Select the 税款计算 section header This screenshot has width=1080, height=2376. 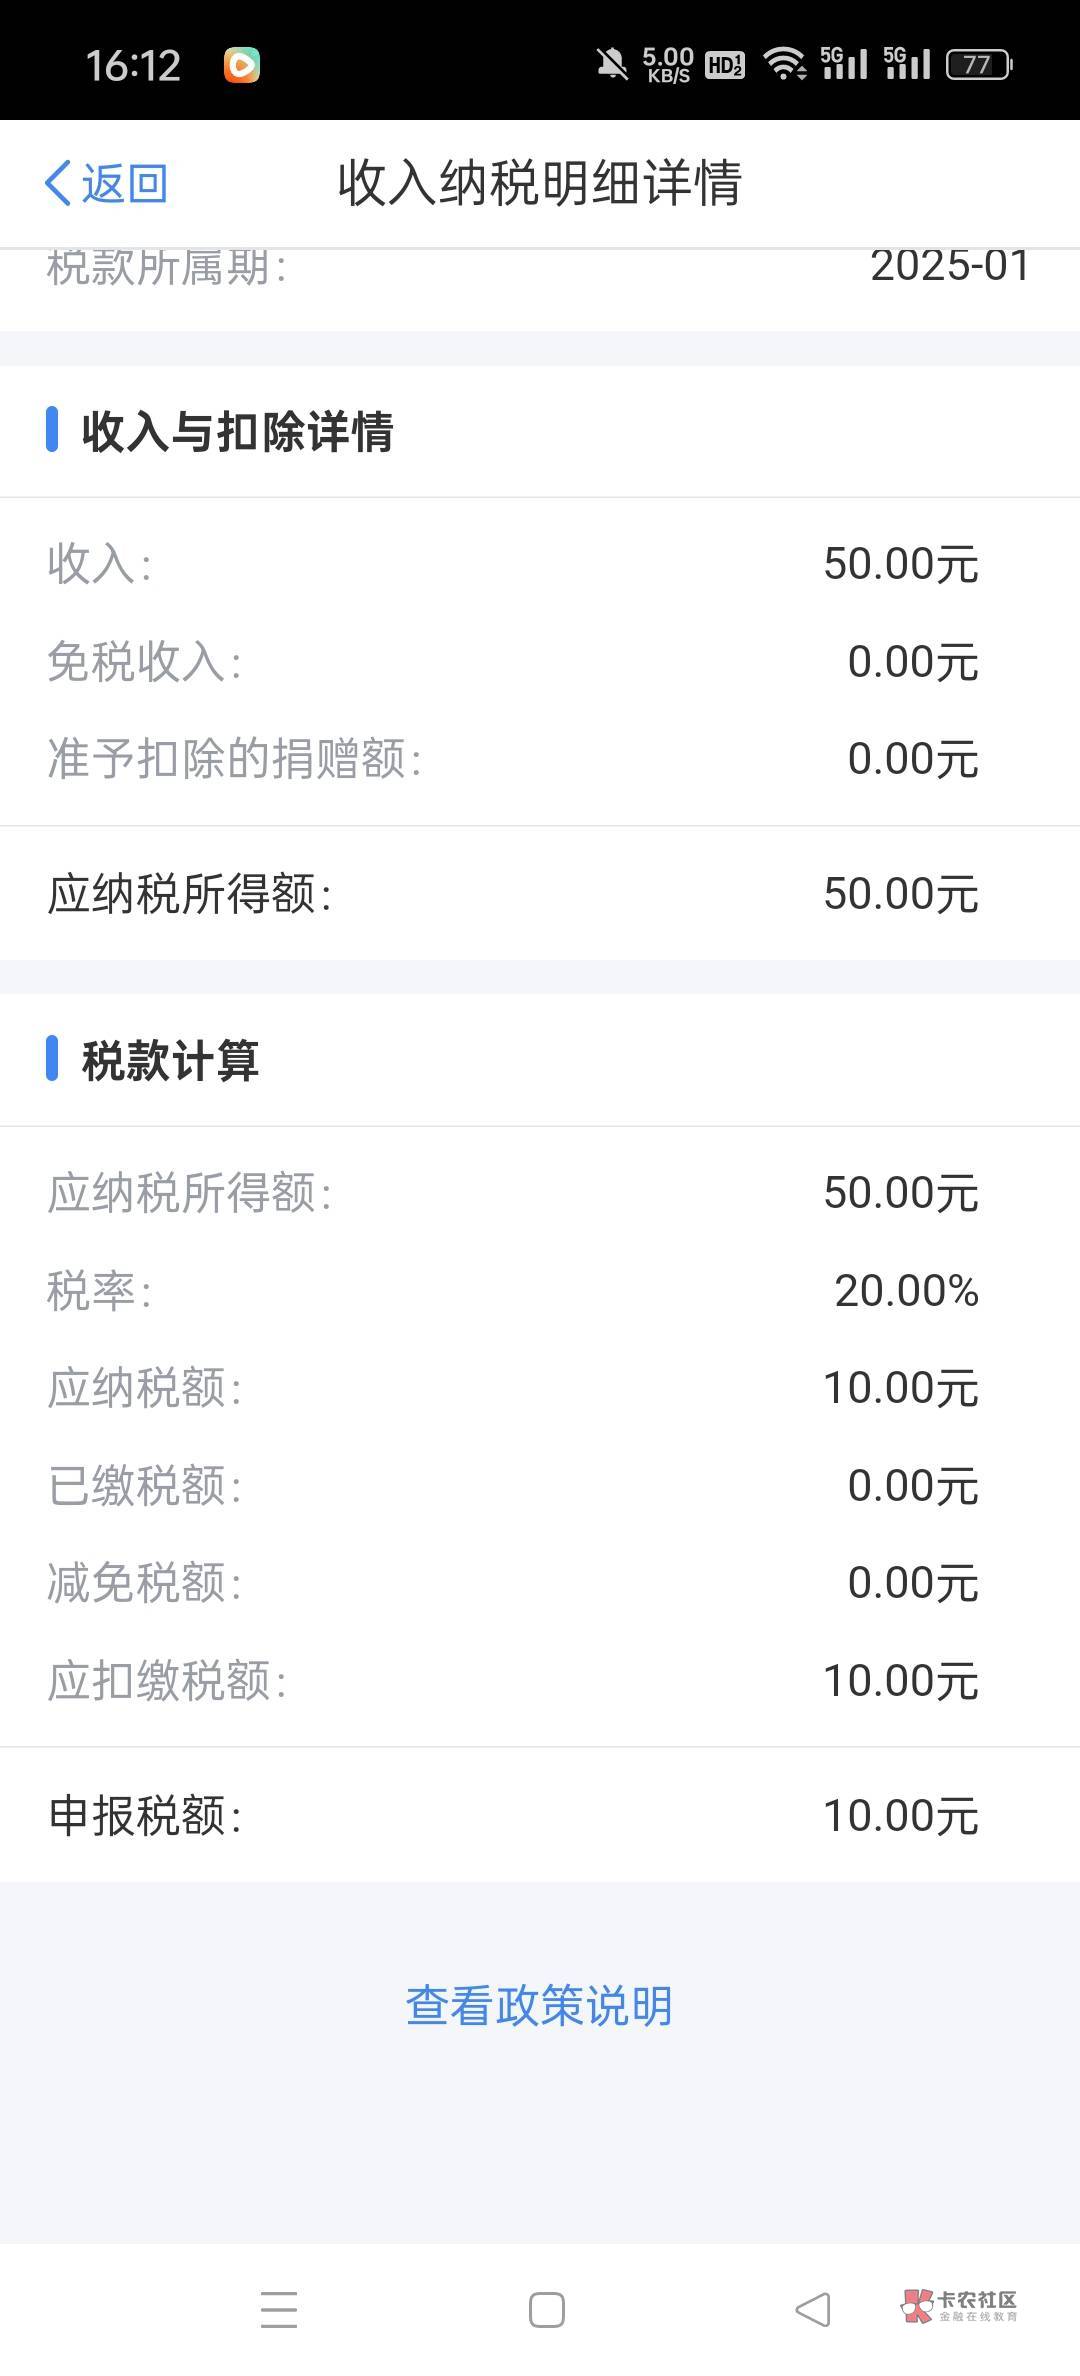[x=170, y=1060]
